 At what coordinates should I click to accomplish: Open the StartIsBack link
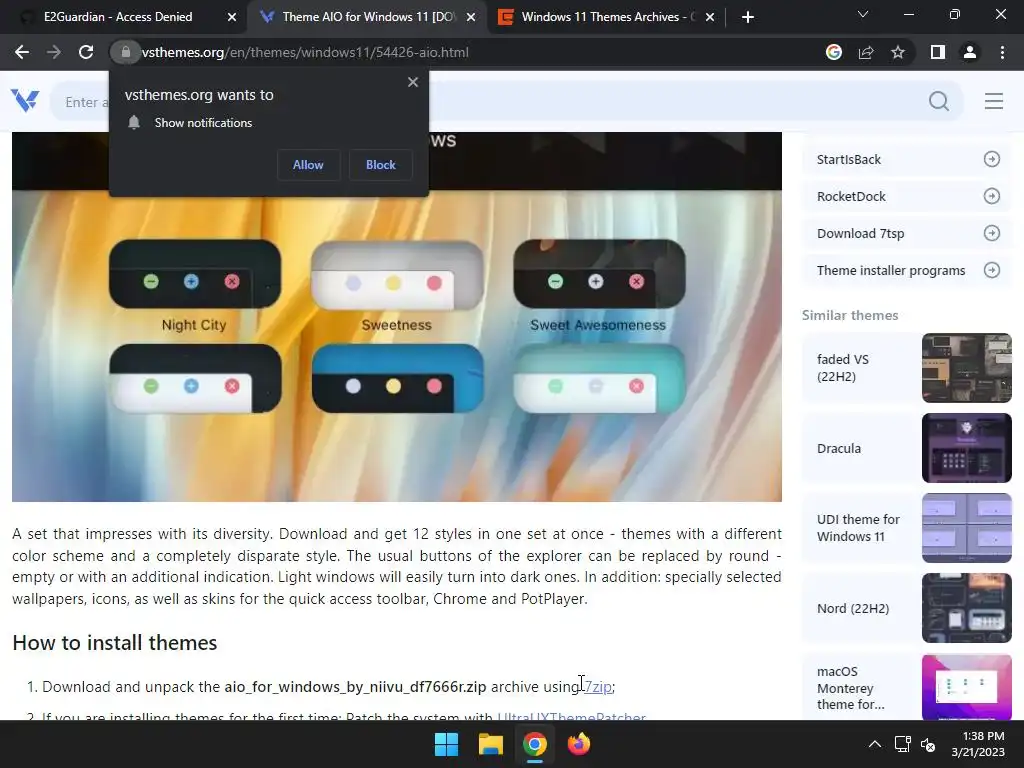coord(849,159)
